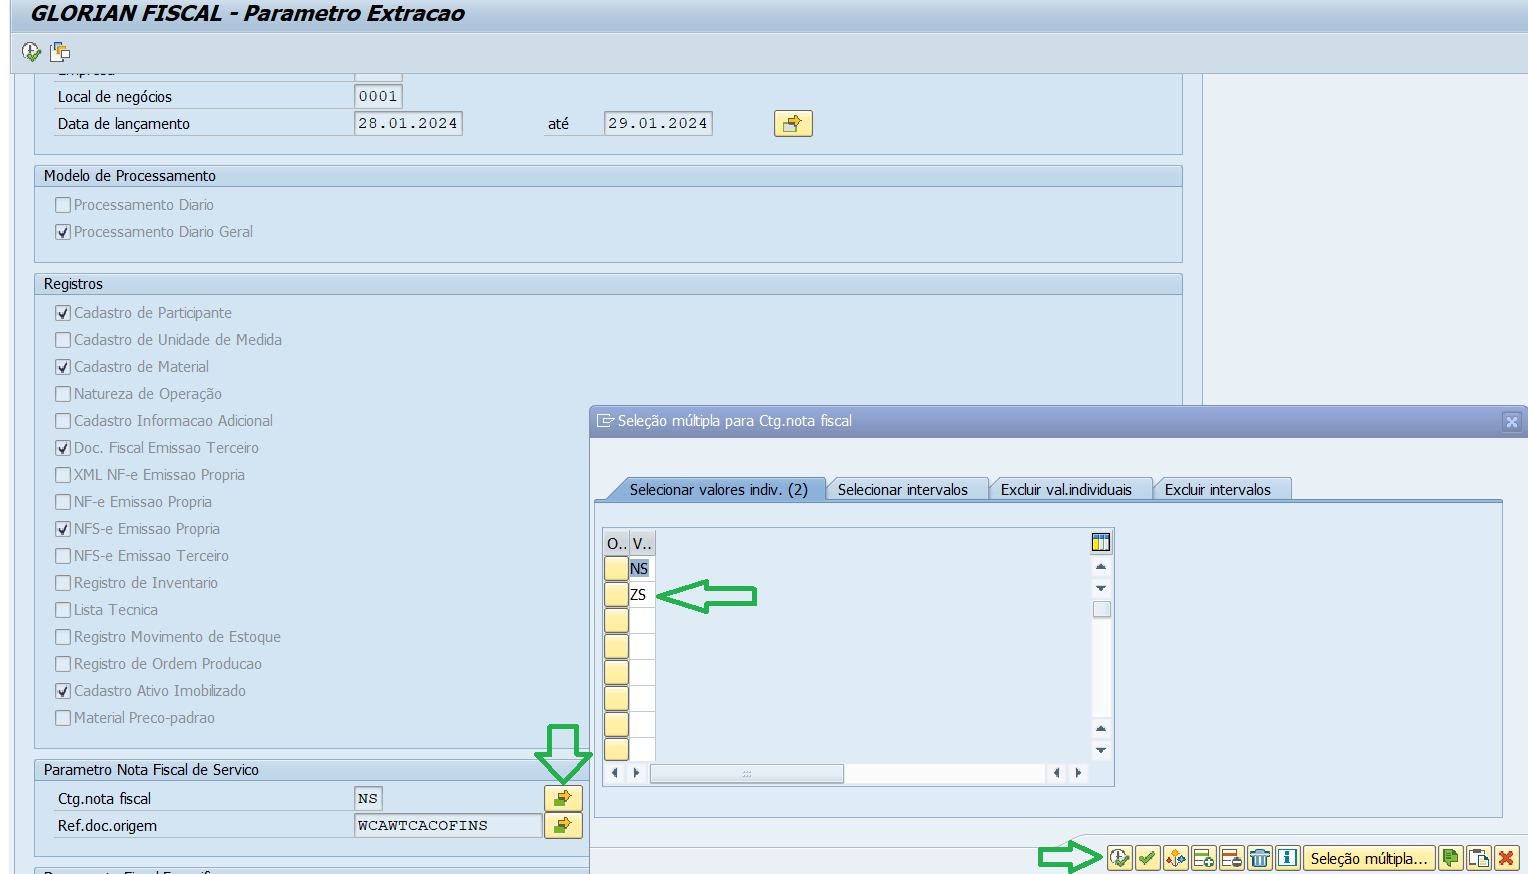1528x874 pixels.
Task: Enable the Processamento Diario checkbox
Action: point(63,205)
